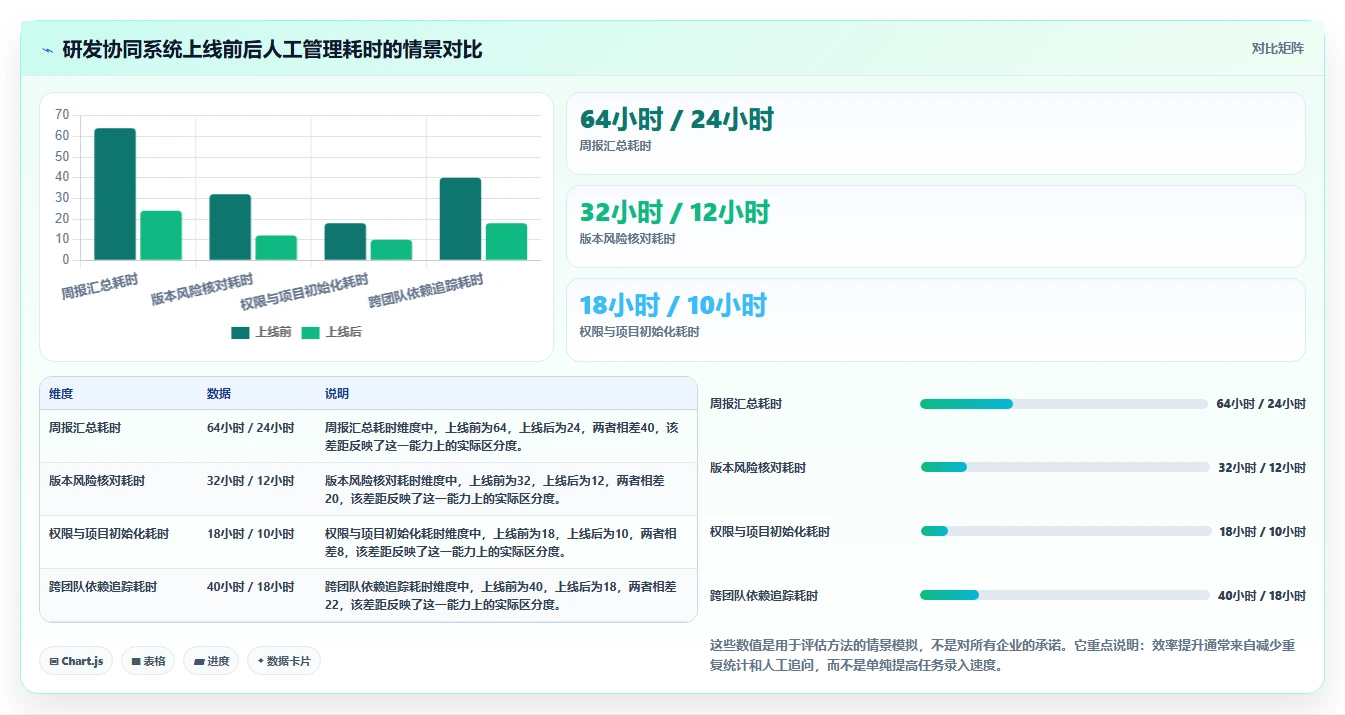Image resolution: width=1345 pixels, height=715 pixels.
Task: Click chart axis label 权限与项目初始化耗时
Action: (x=304, y=291)
